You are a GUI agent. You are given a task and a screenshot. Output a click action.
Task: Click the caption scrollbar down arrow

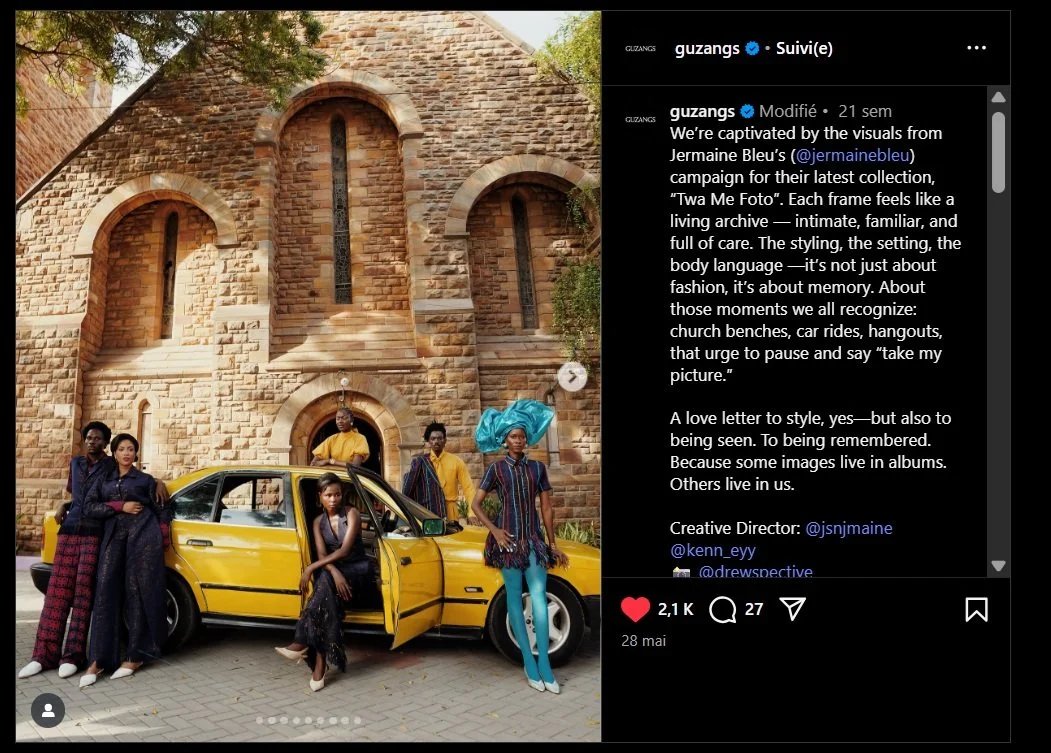tap(998, 566)
